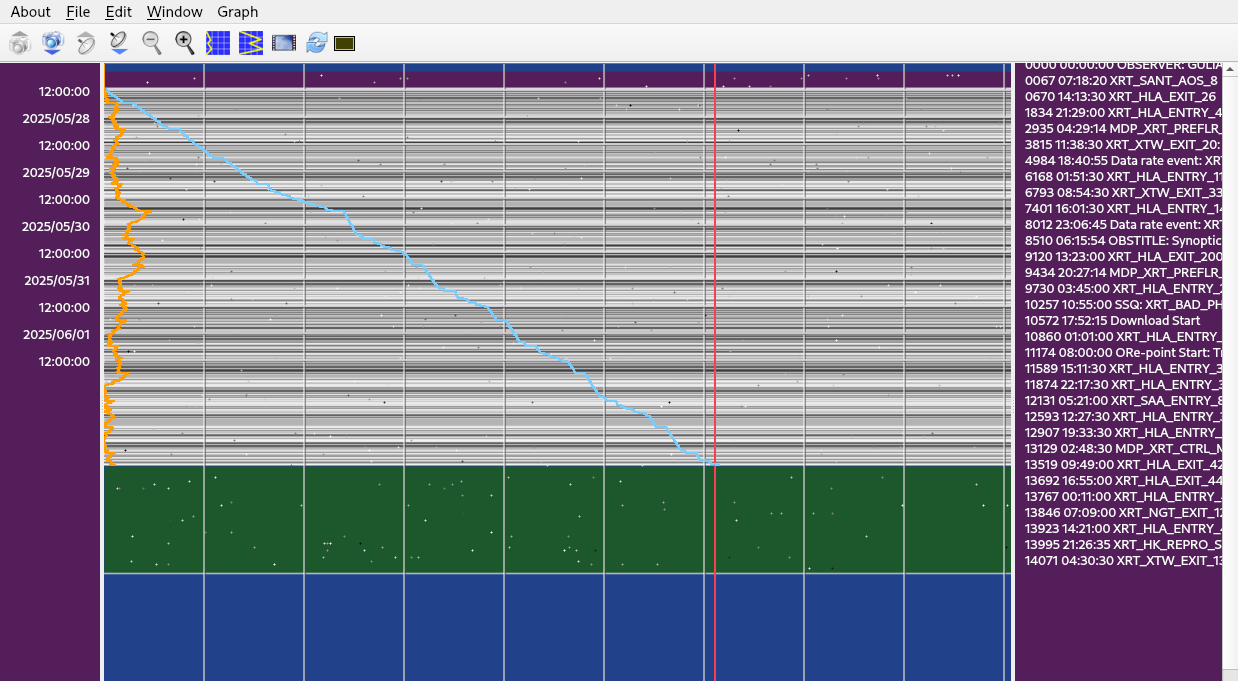Click the dark olive rectangle color swatch
The height and width of the screenshot is (681, 1238).
pyautogui.click(x=345, y=43)
